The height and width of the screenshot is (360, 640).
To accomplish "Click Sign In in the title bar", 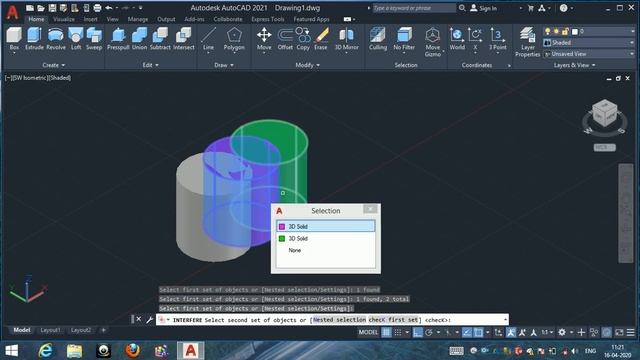I will click(x=484, y=8).
